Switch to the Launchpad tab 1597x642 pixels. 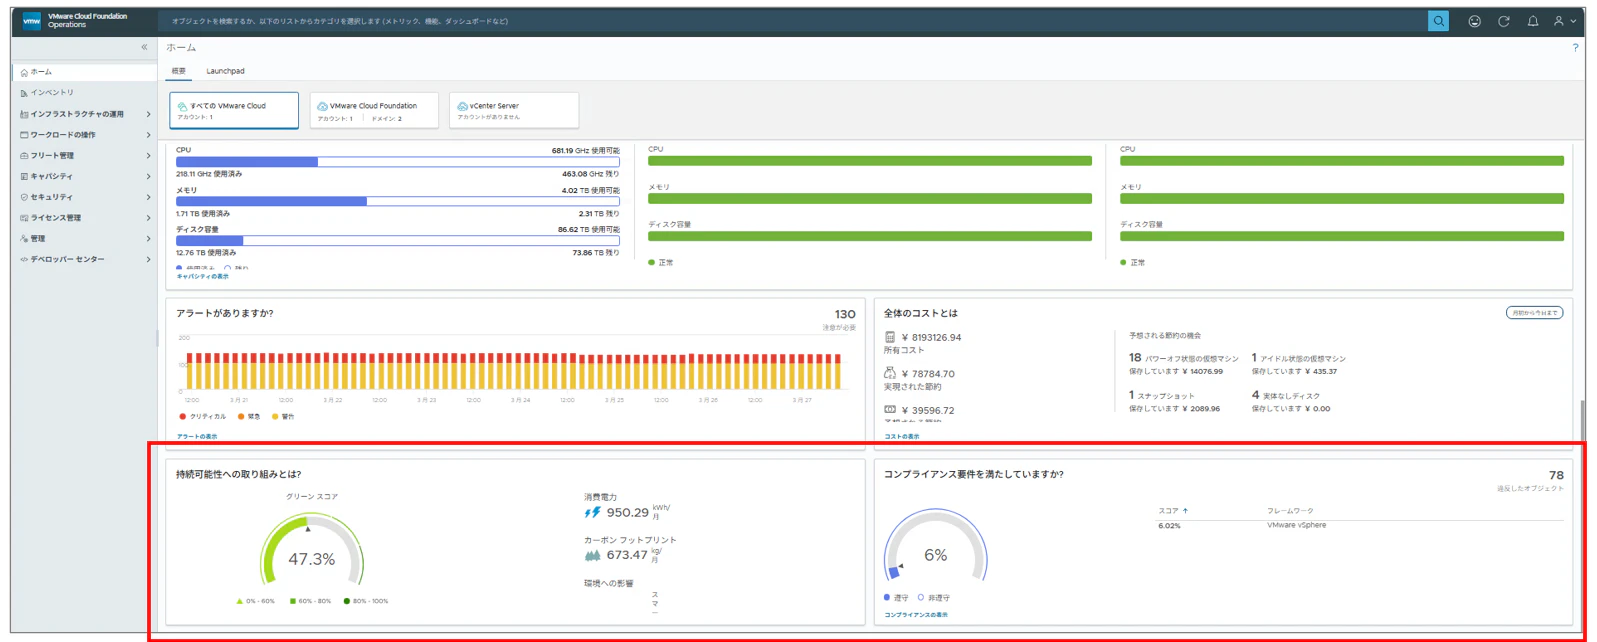point(225,71)
